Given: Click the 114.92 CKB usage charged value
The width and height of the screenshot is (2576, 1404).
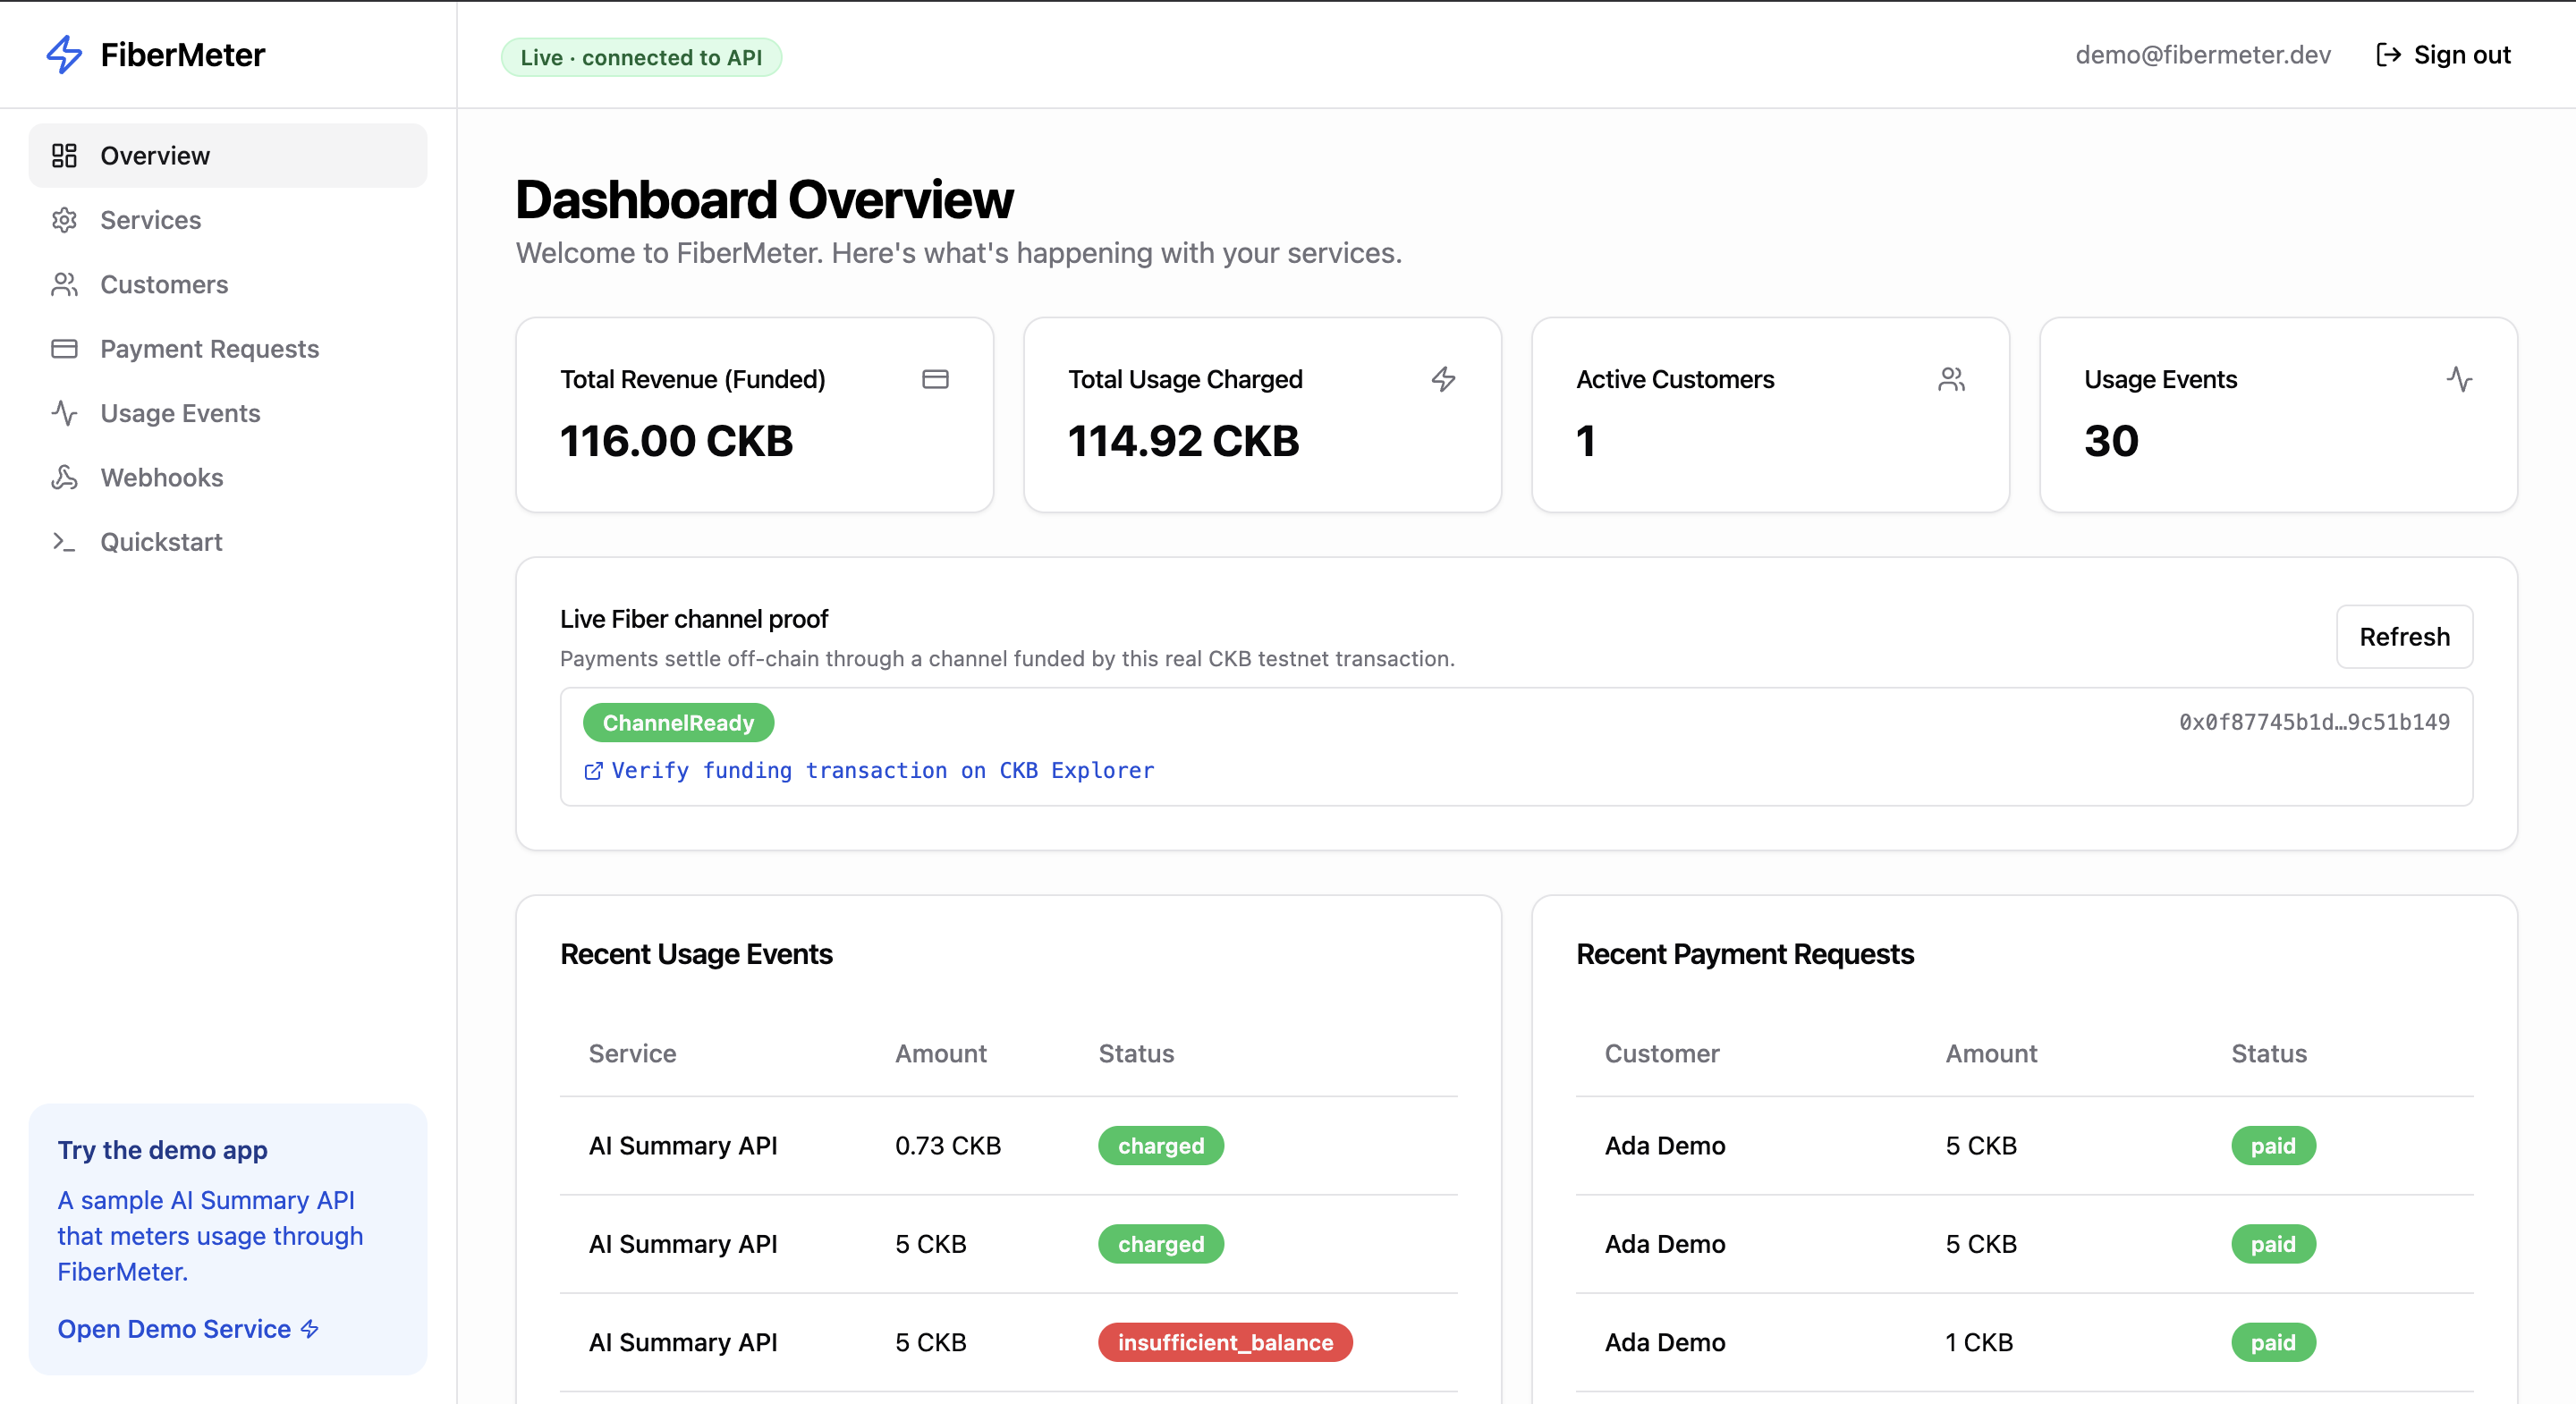Looking at the screenshot, I should pyautogui.click(x=1183, y=441).
